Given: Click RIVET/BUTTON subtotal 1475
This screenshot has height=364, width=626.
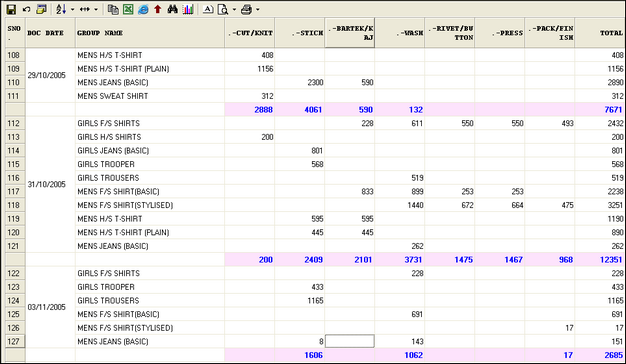Looking at the screenshot, I should coord(464,260).
